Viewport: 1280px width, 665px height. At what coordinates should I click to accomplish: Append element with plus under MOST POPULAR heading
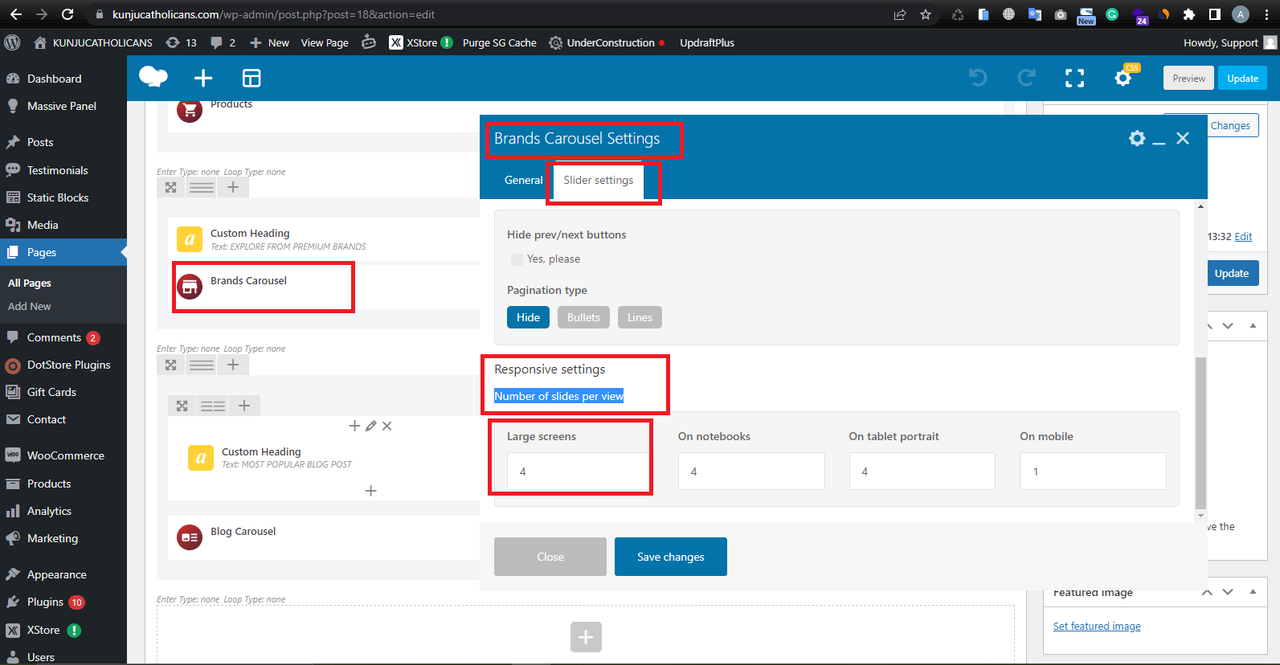[370, 490]
